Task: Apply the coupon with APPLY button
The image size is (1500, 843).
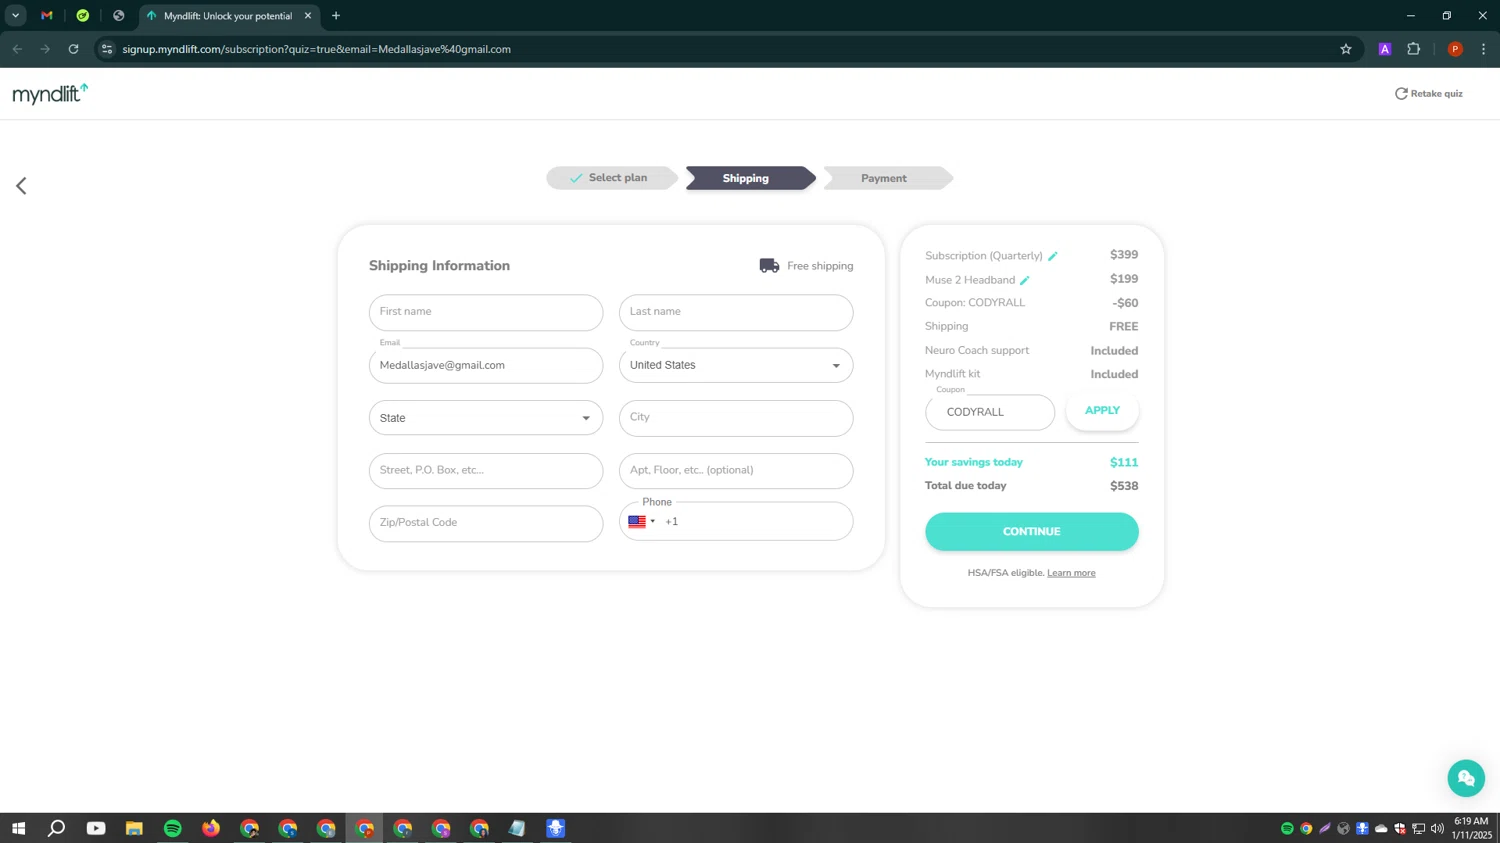Action: (x=1102, y=411)
